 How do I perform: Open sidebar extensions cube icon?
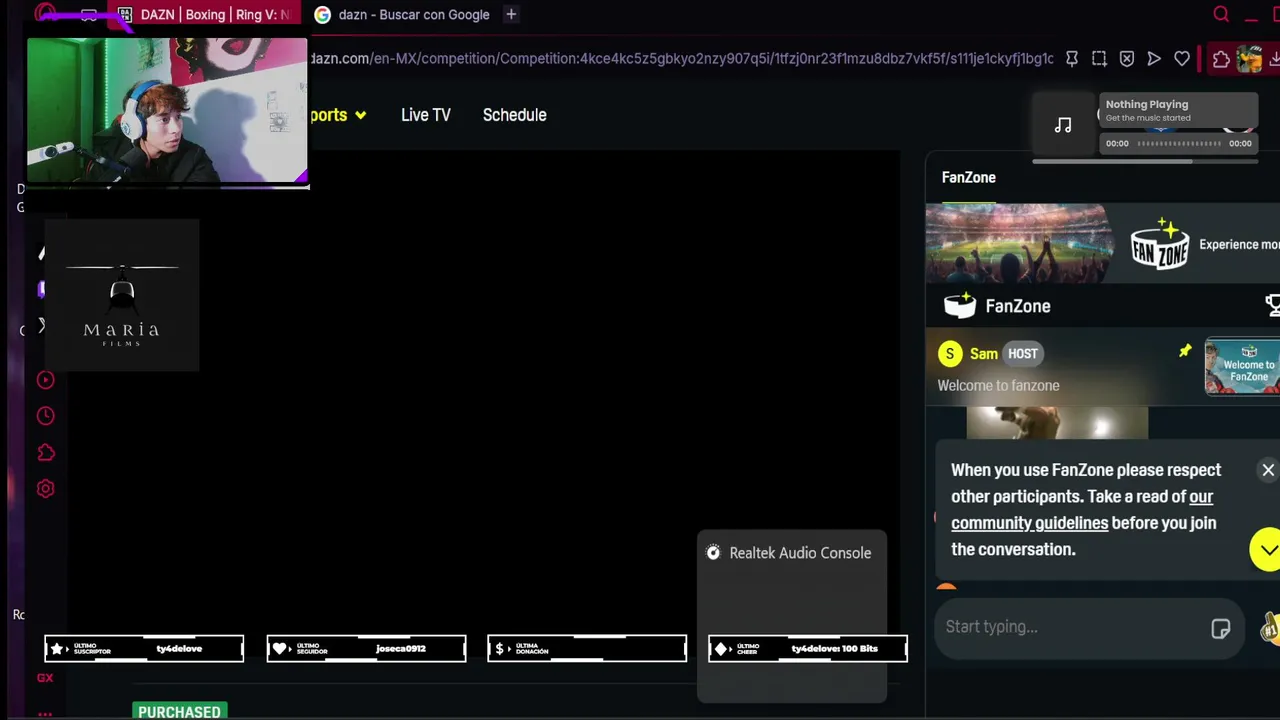(45, 453)
